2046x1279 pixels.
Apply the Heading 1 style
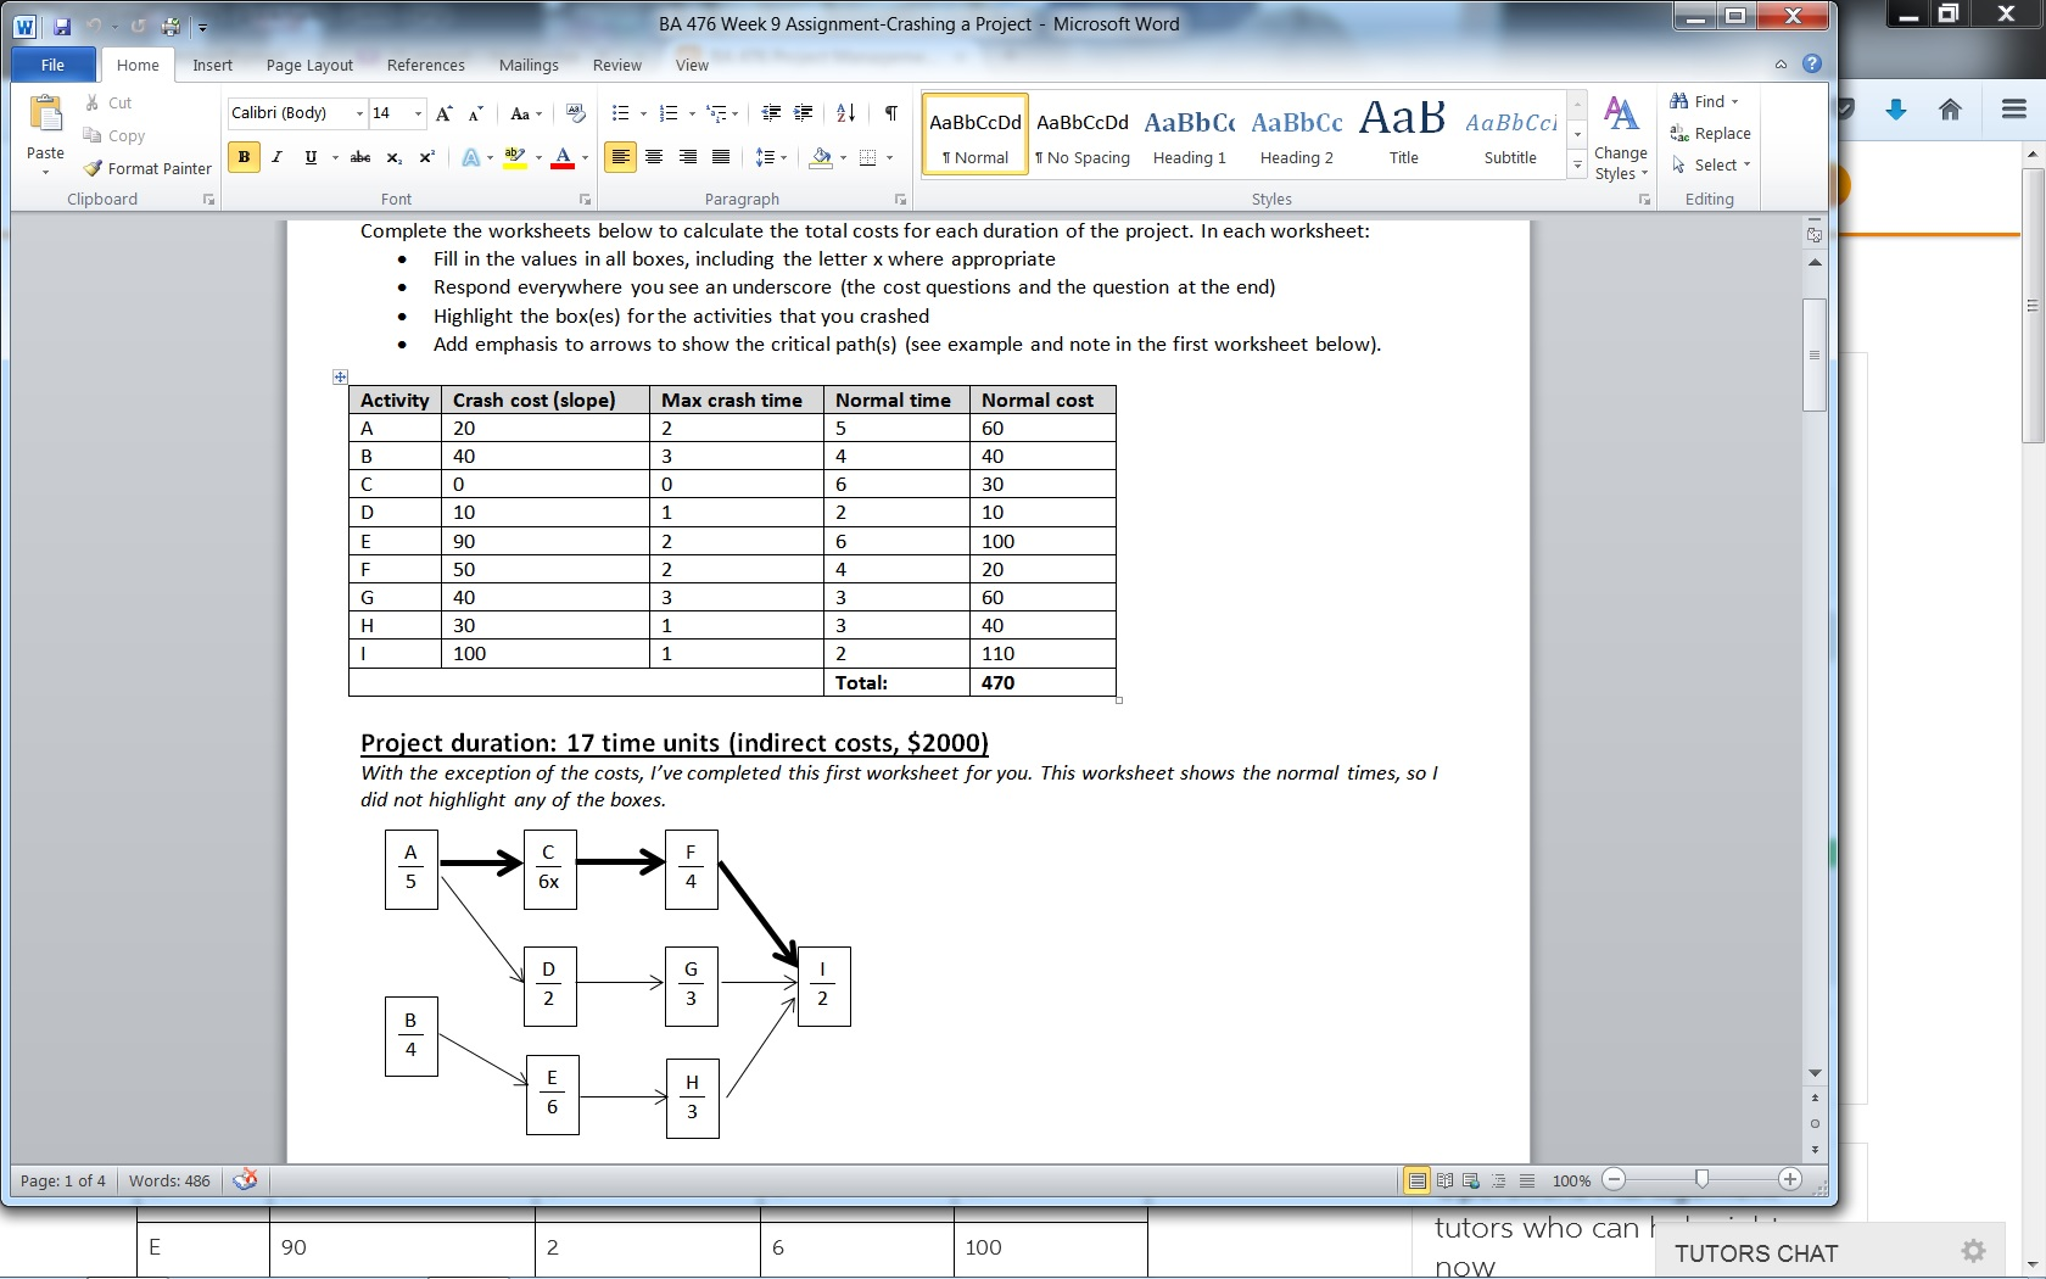click(x=1188, y=135)
